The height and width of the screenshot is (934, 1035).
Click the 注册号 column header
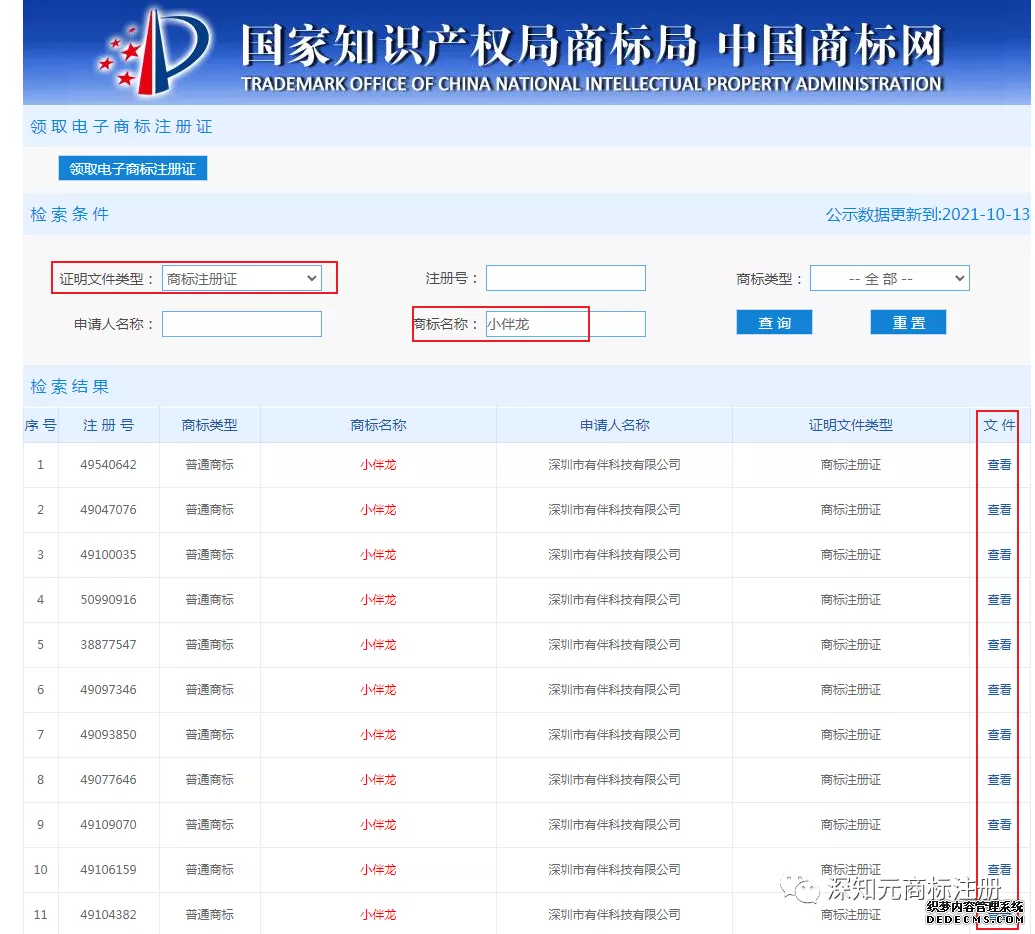tap(108, 425)
